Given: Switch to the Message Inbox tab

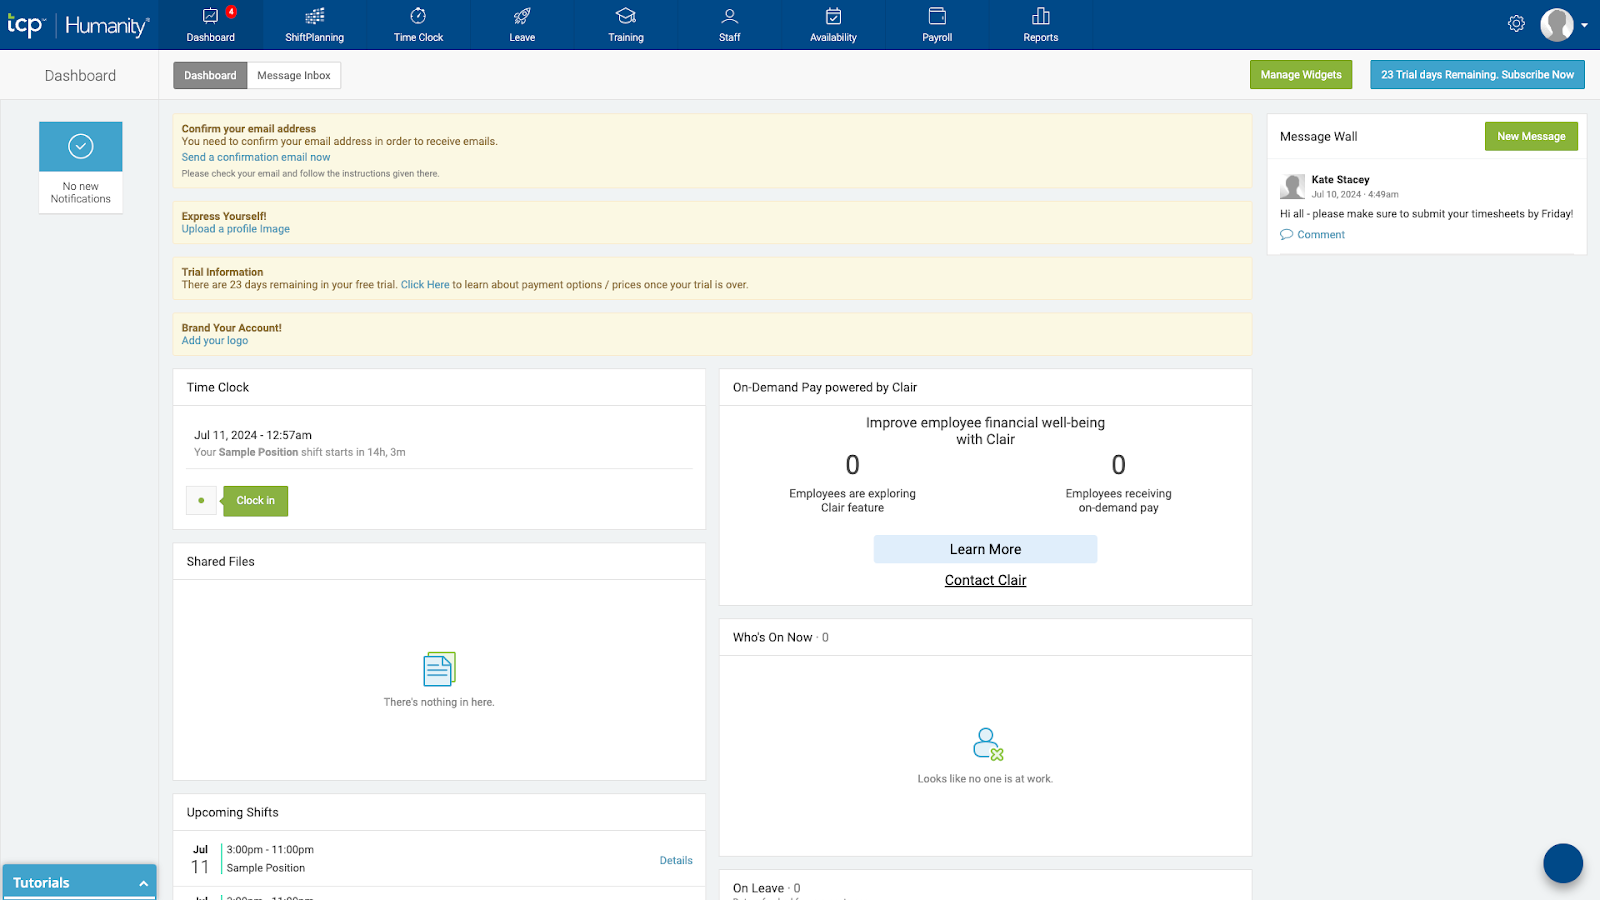Looking at the screenshot, I should [294, 76].
